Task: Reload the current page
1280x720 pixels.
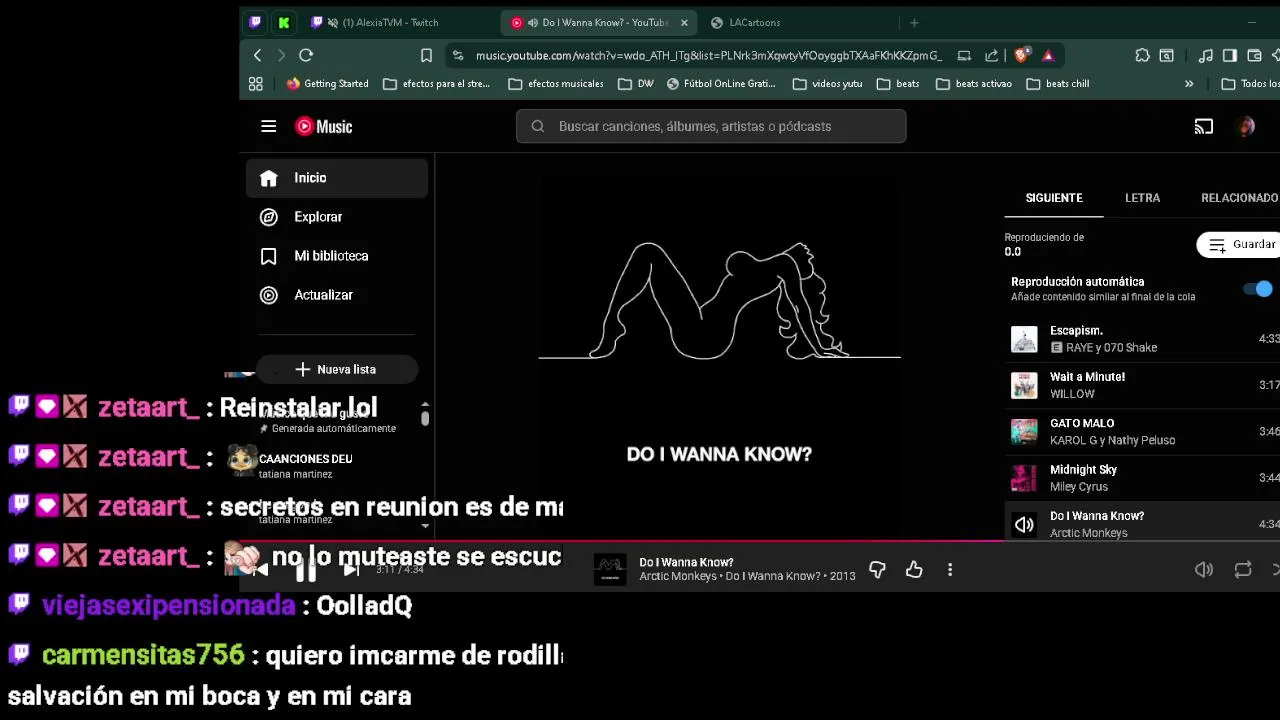Action: coord(306,55)
